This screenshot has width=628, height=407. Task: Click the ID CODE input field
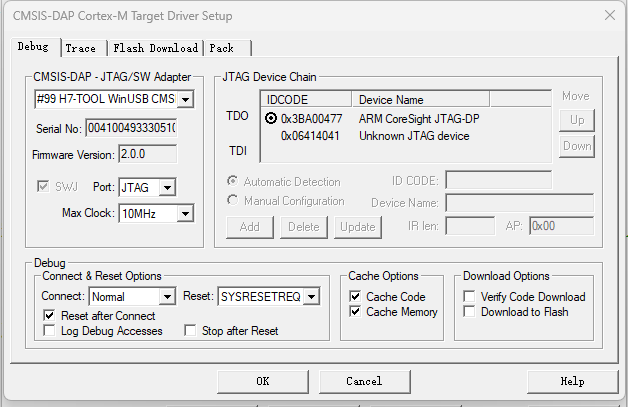(499, 180)
